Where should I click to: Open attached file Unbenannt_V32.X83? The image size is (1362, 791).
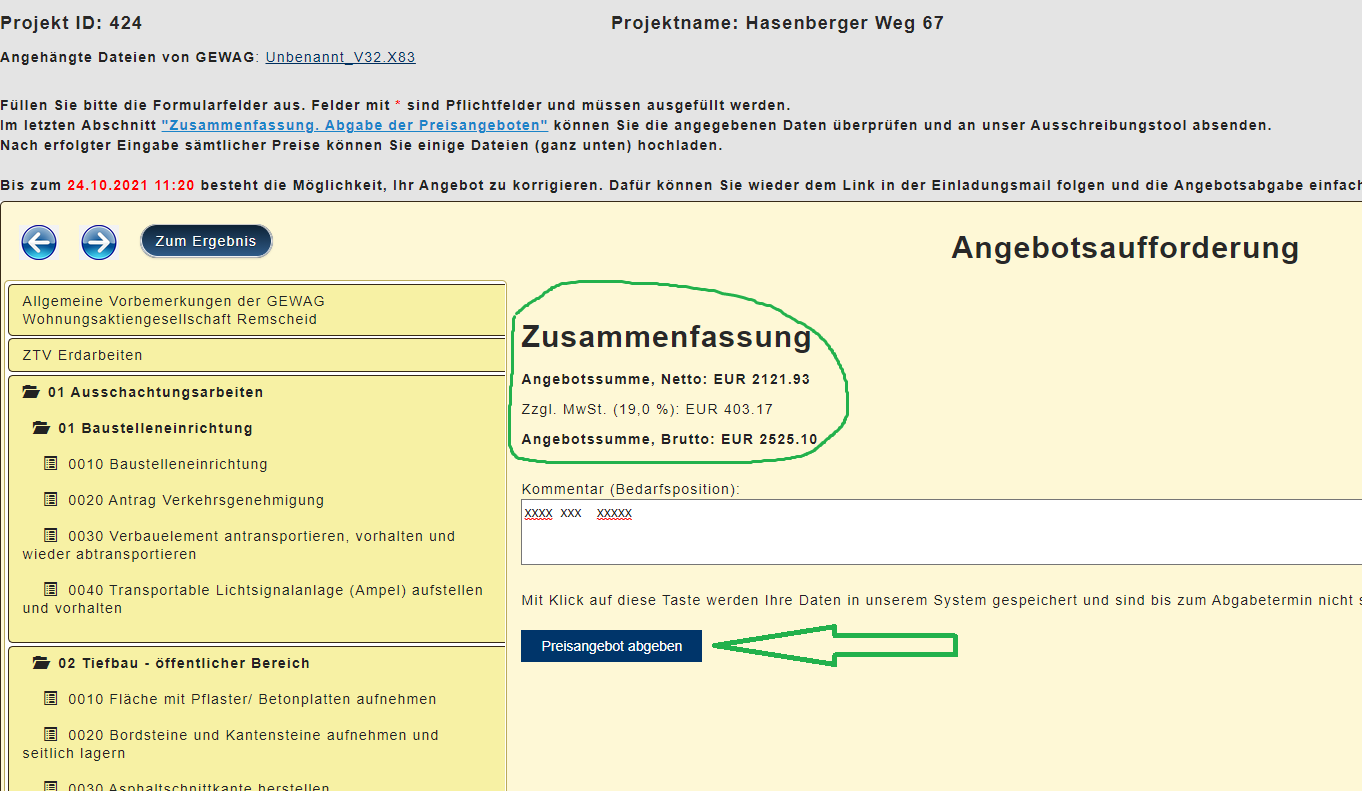click(340, 58)
